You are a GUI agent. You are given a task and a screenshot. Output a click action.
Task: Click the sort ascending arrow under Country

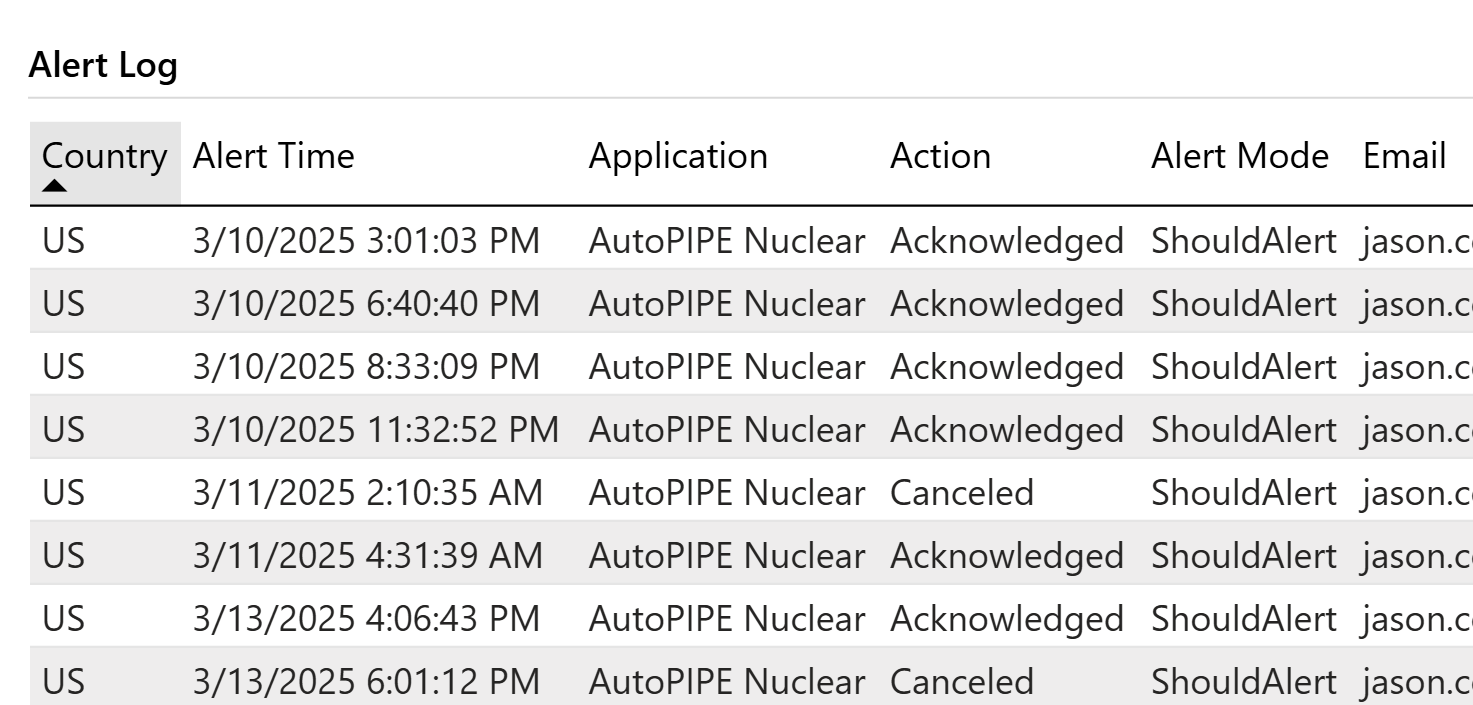pos(55,185)
